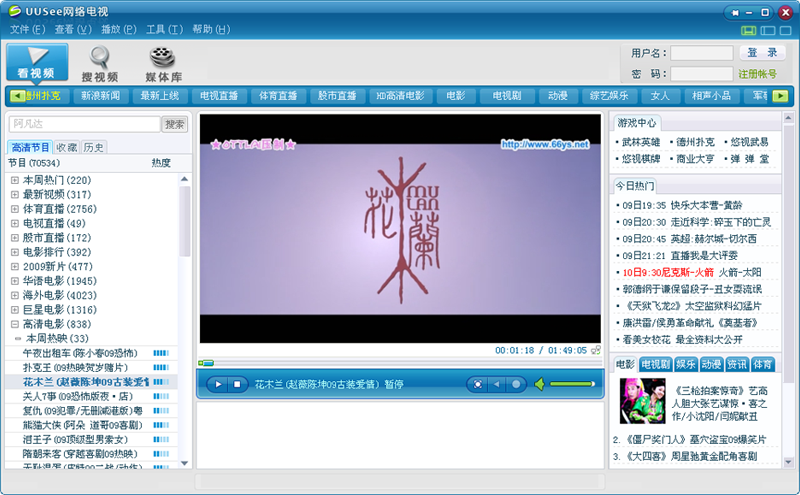Toggle fullscreen video icon
Image resolution: width=800 pixels, height=495 pixels.
477,384
